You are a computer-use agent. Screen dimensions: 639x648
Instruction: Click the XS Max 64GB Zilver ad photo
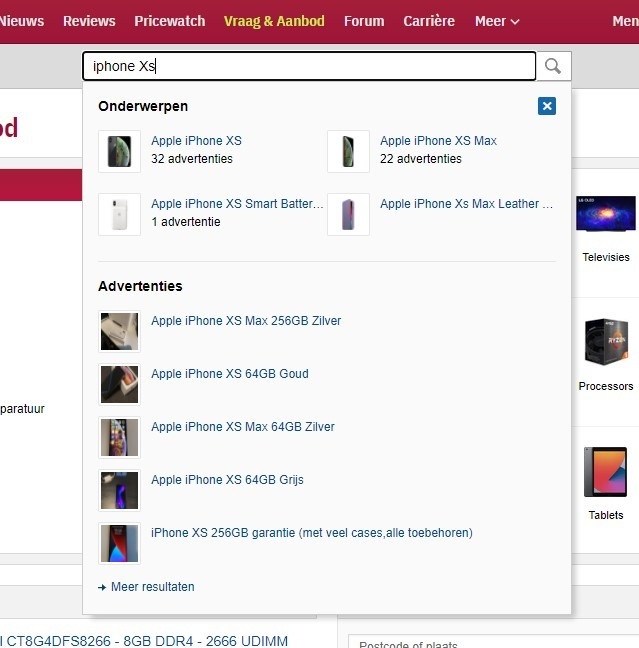point(119,437)
